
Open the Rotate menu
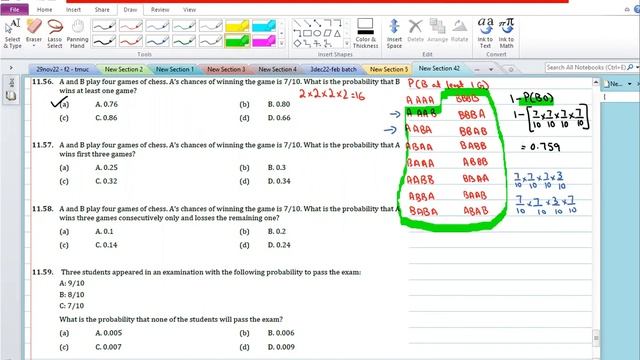[x=459, y=31]
